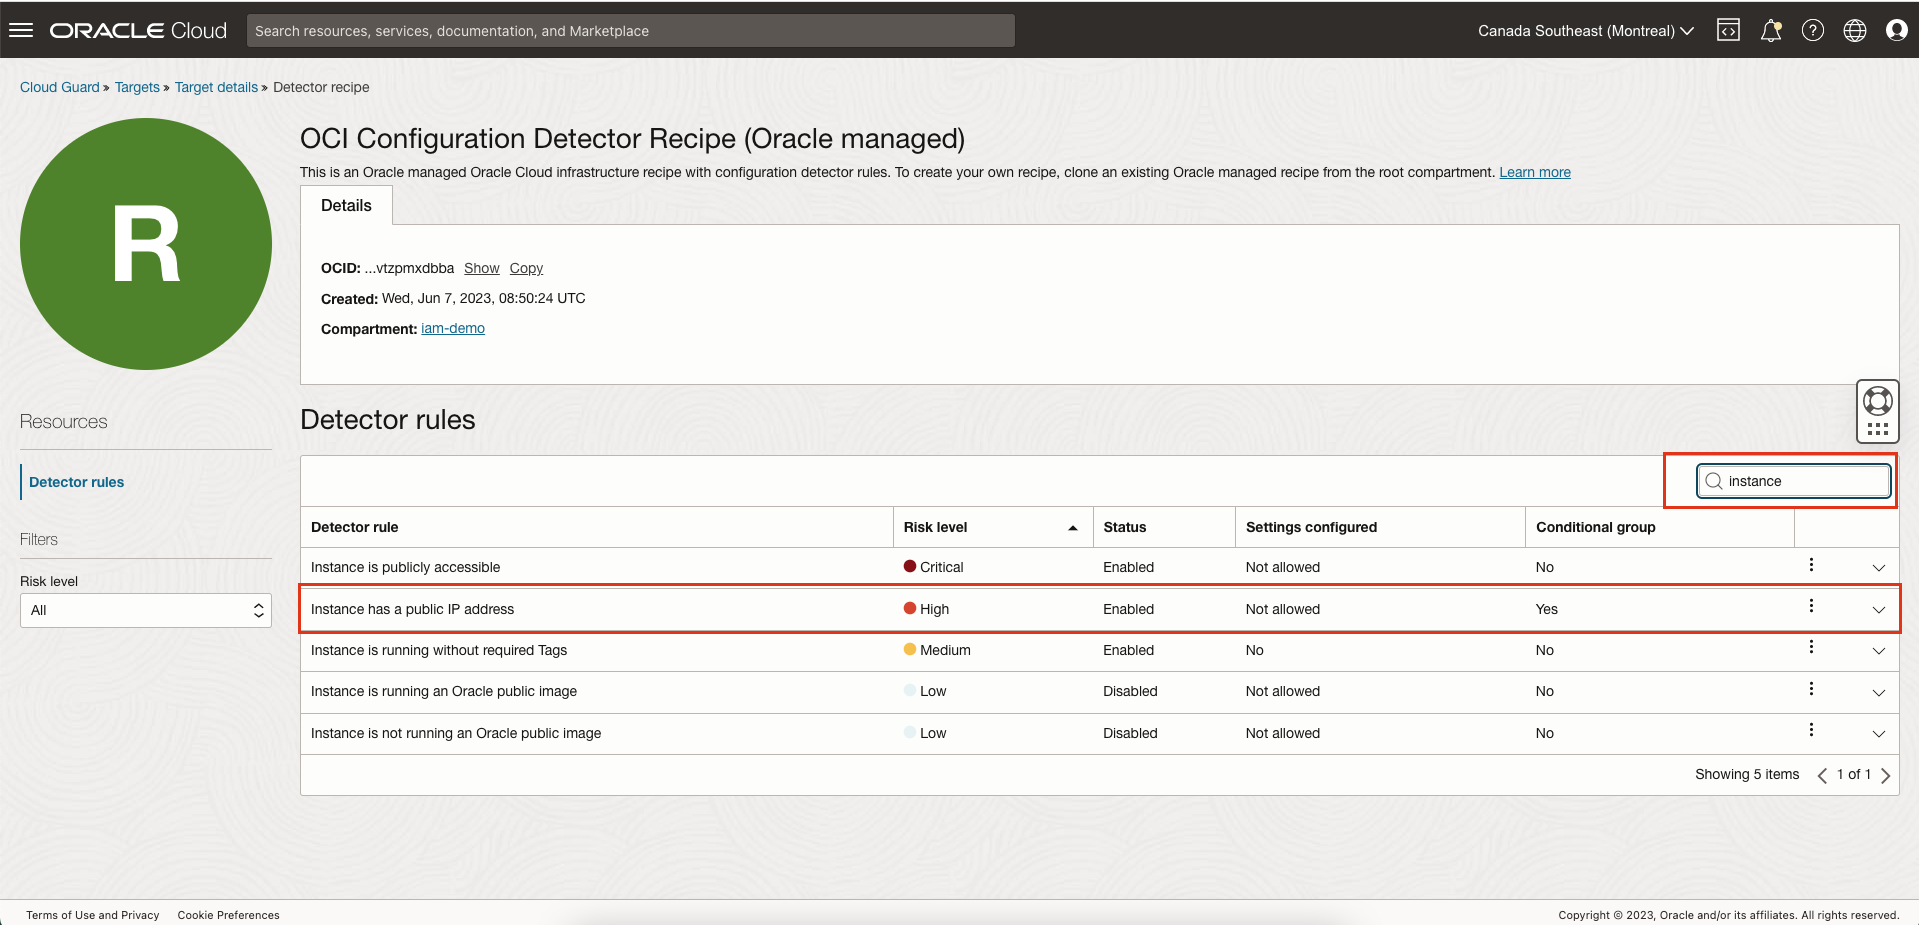
Task: Open the help question mark icon
Action: point(1813,30)
